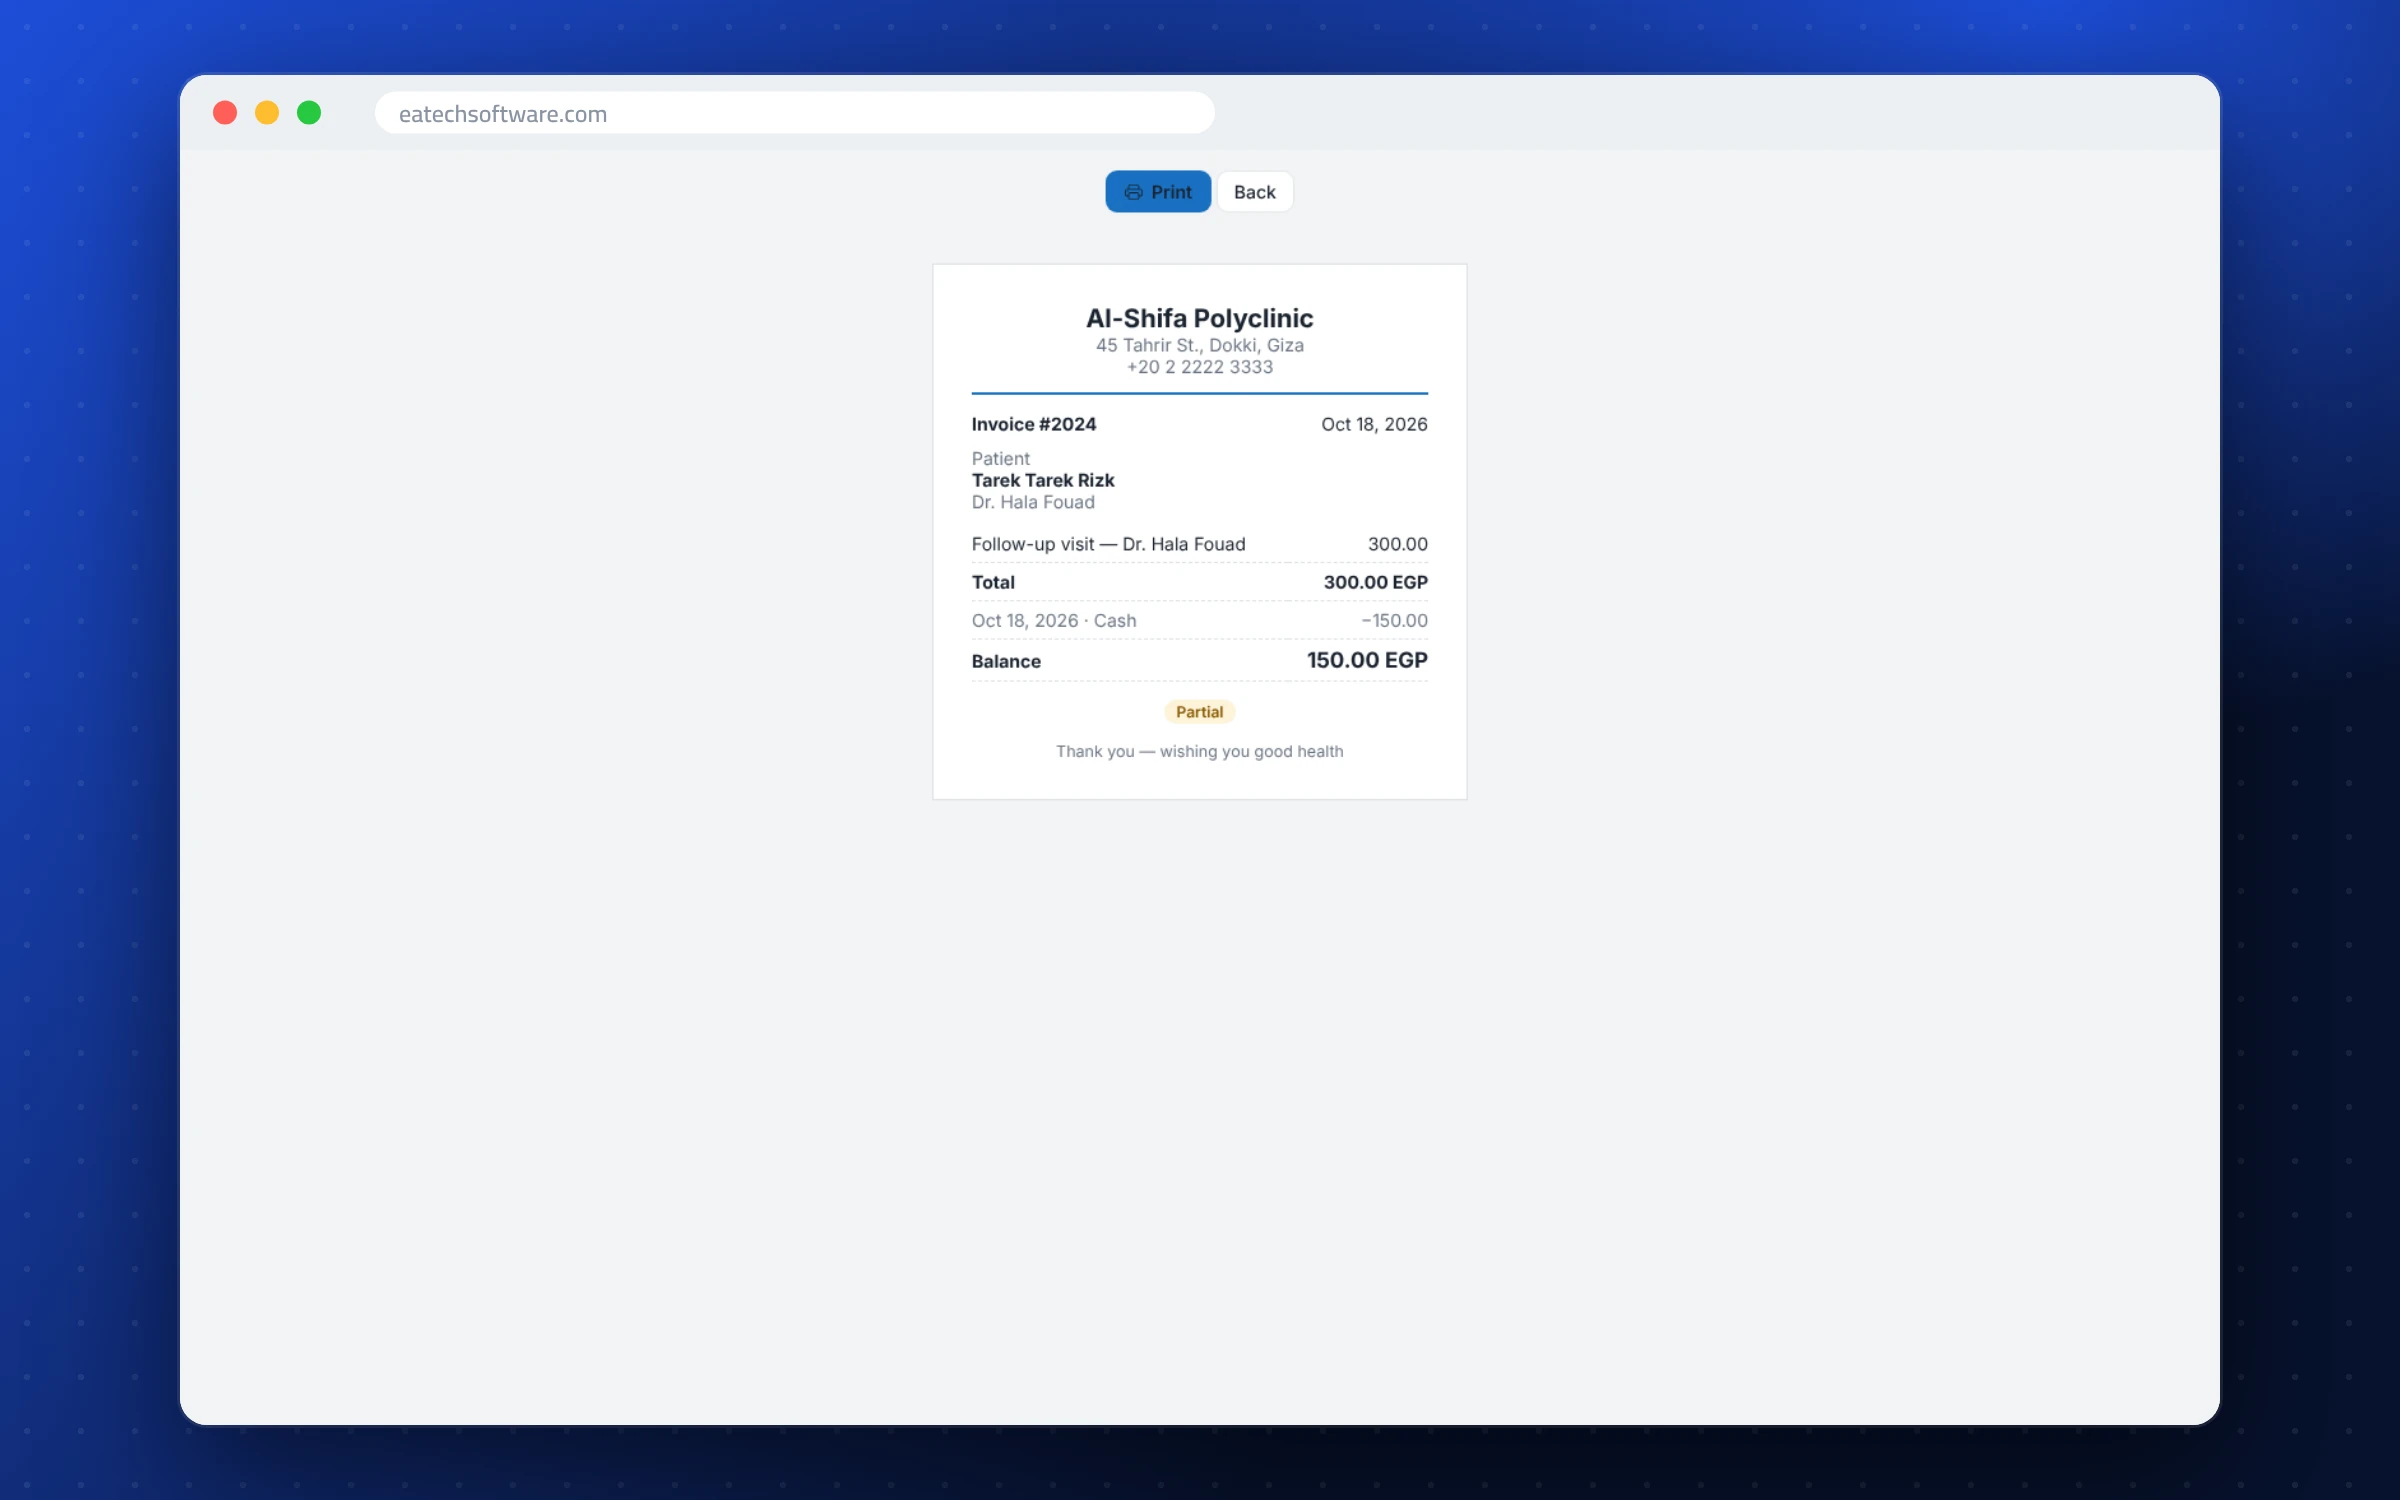The width and height of the screenshot is (2400, 1500).
Task: Click the Print button
Action: coord(1158,192)
